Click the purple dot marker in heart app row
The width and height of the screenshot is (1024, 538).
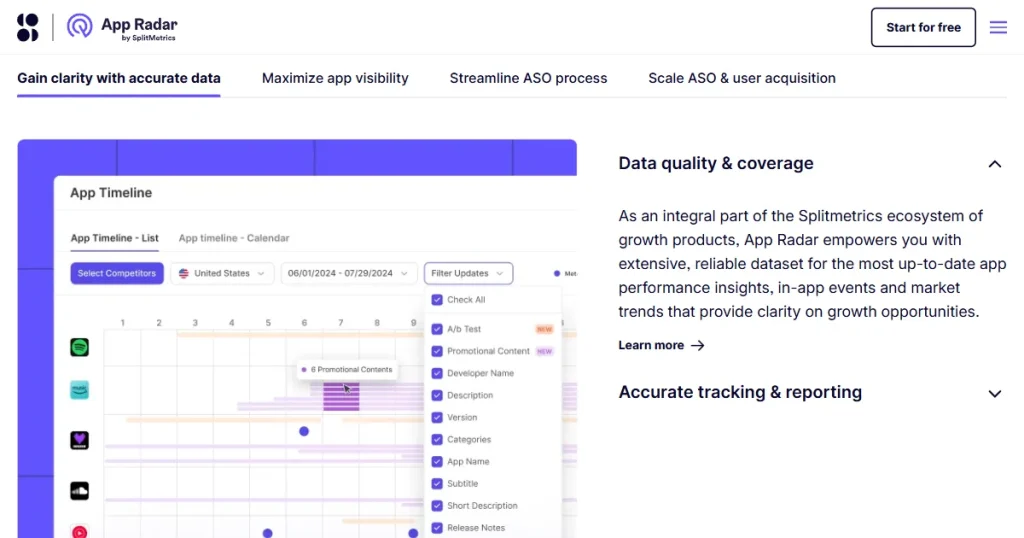click(x=304, y=432)
